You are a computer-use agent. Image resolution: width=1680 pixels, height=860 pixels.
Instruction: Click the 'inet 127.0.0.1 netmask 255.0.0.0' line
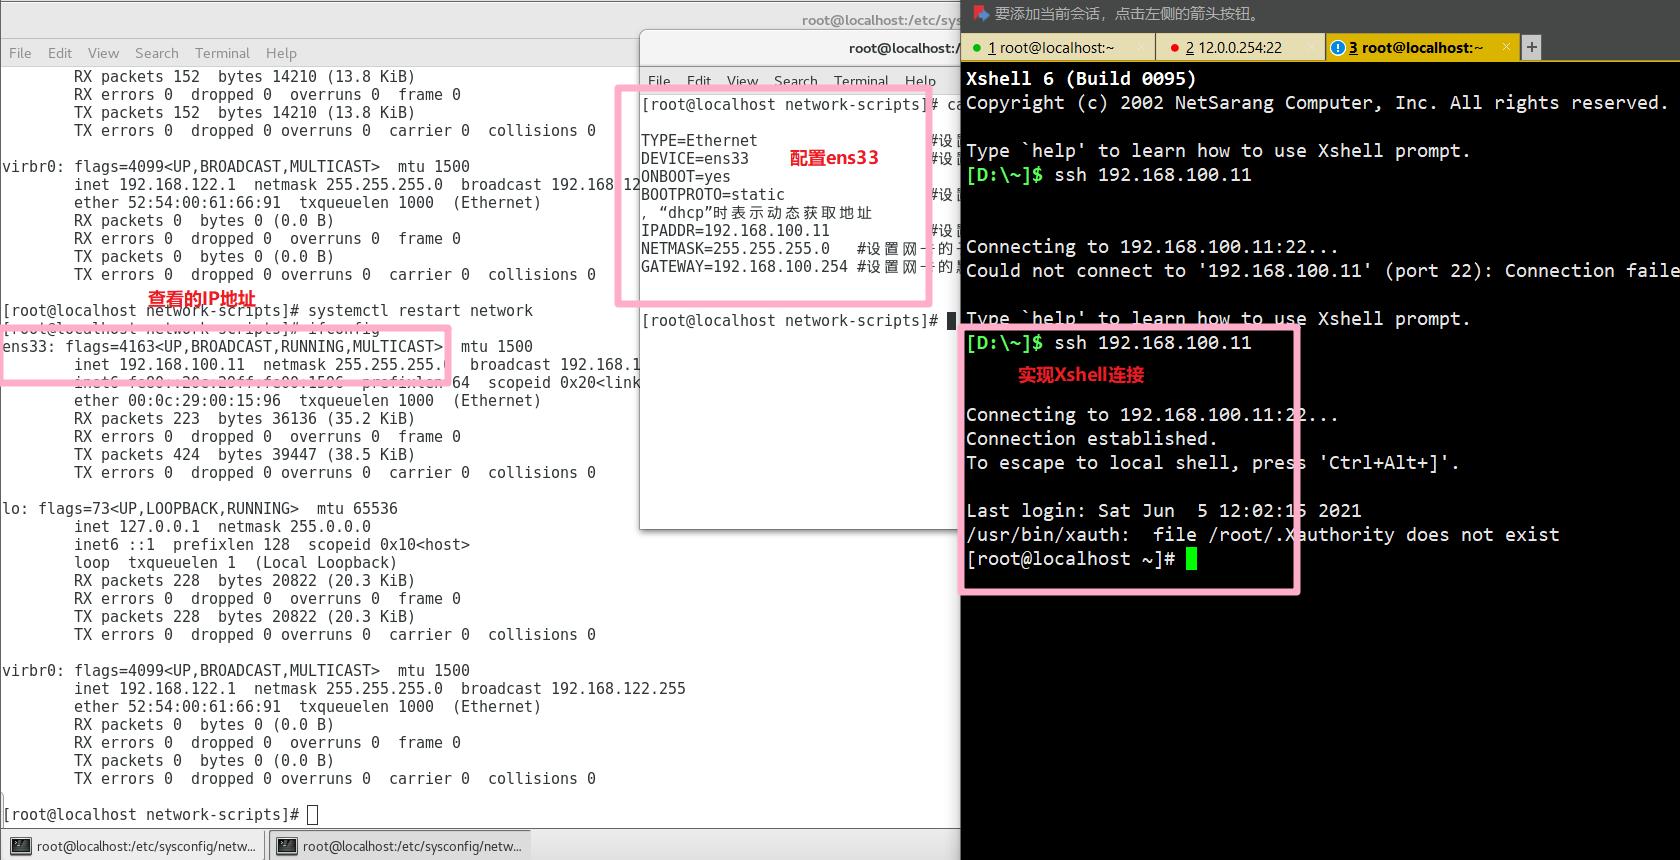(222, 526)
